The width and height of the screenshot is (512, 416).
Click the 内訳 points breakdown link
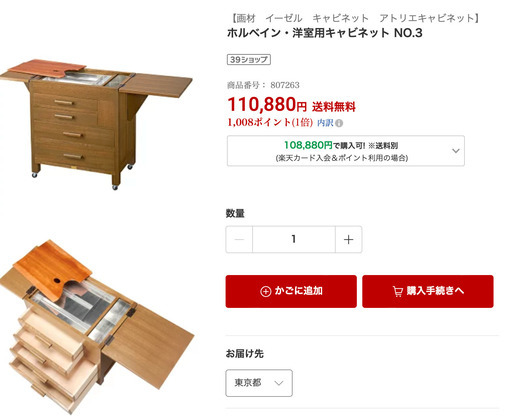coord(325,123)
